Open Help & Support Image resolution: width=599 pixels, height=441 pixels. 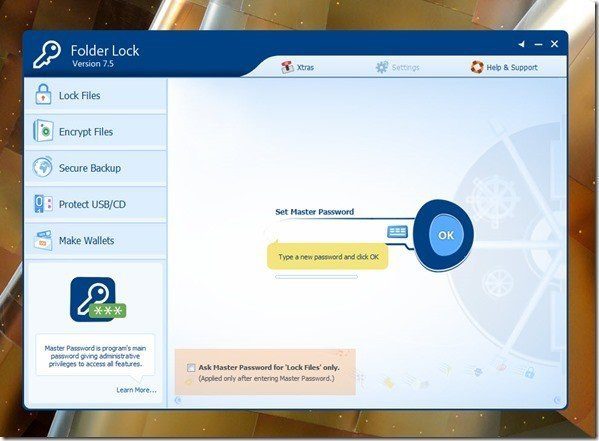coord(504,67)
